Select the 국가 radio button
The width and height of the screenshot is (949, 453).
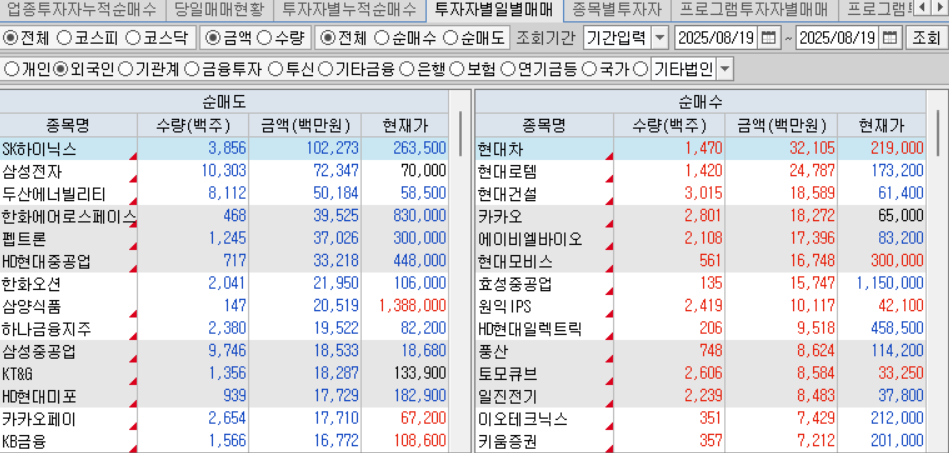(x=589, y=69)
